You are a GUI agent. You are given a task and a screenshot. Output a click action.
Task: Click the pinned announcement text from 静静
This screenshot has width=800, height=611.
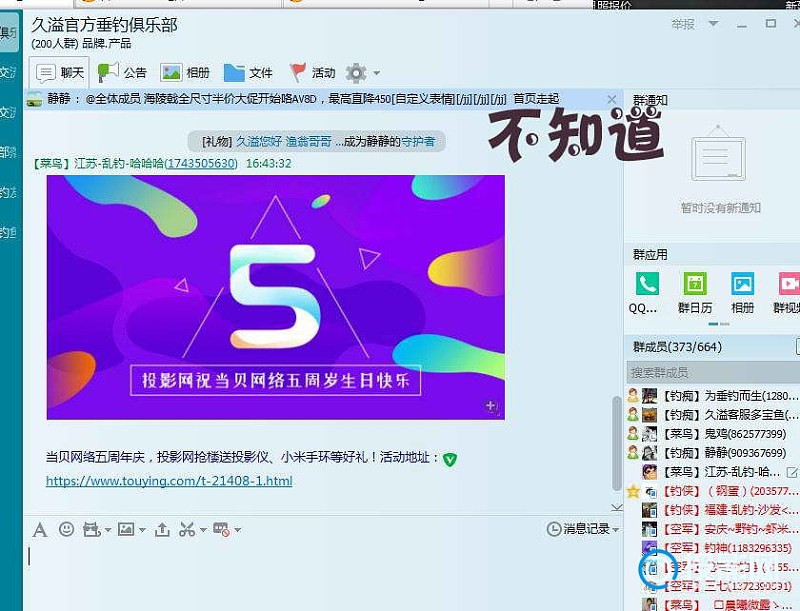point(303,98)
